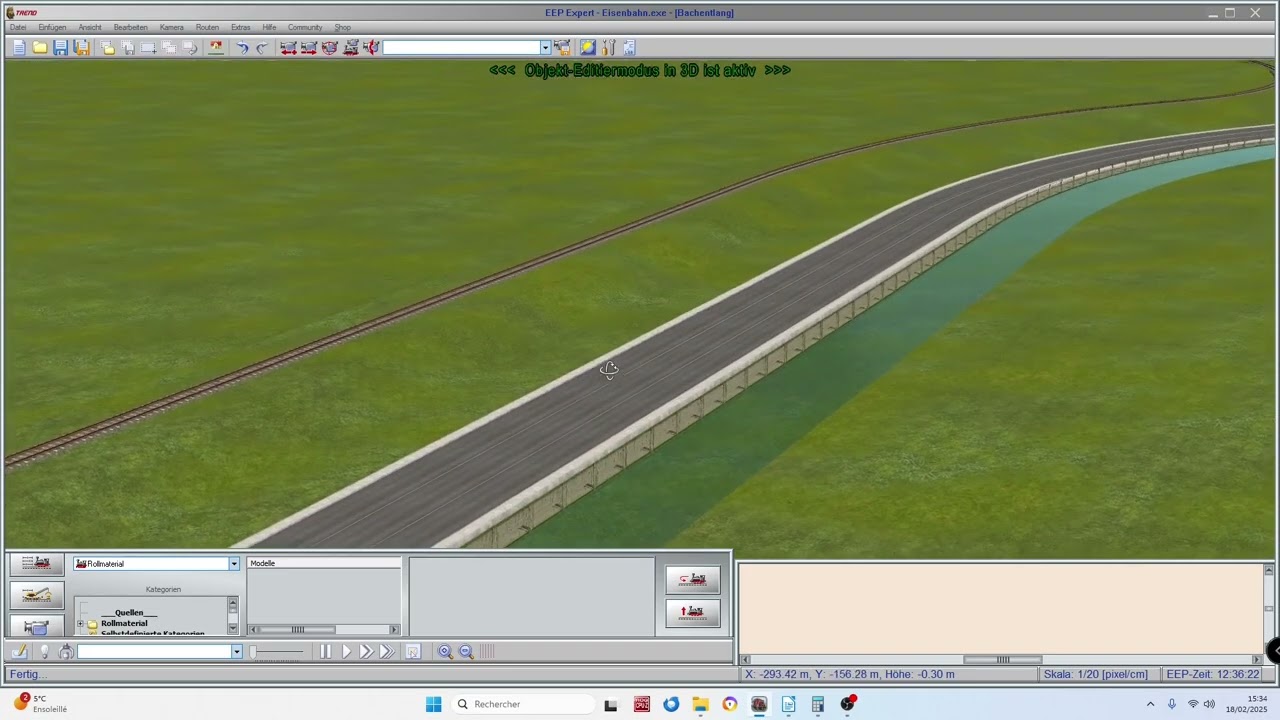The width and height of the screenshot is (1280, 720).
Task: Click the triple-arrow fastest forward button
Action: pyautogui.click(x=387, y=651)
